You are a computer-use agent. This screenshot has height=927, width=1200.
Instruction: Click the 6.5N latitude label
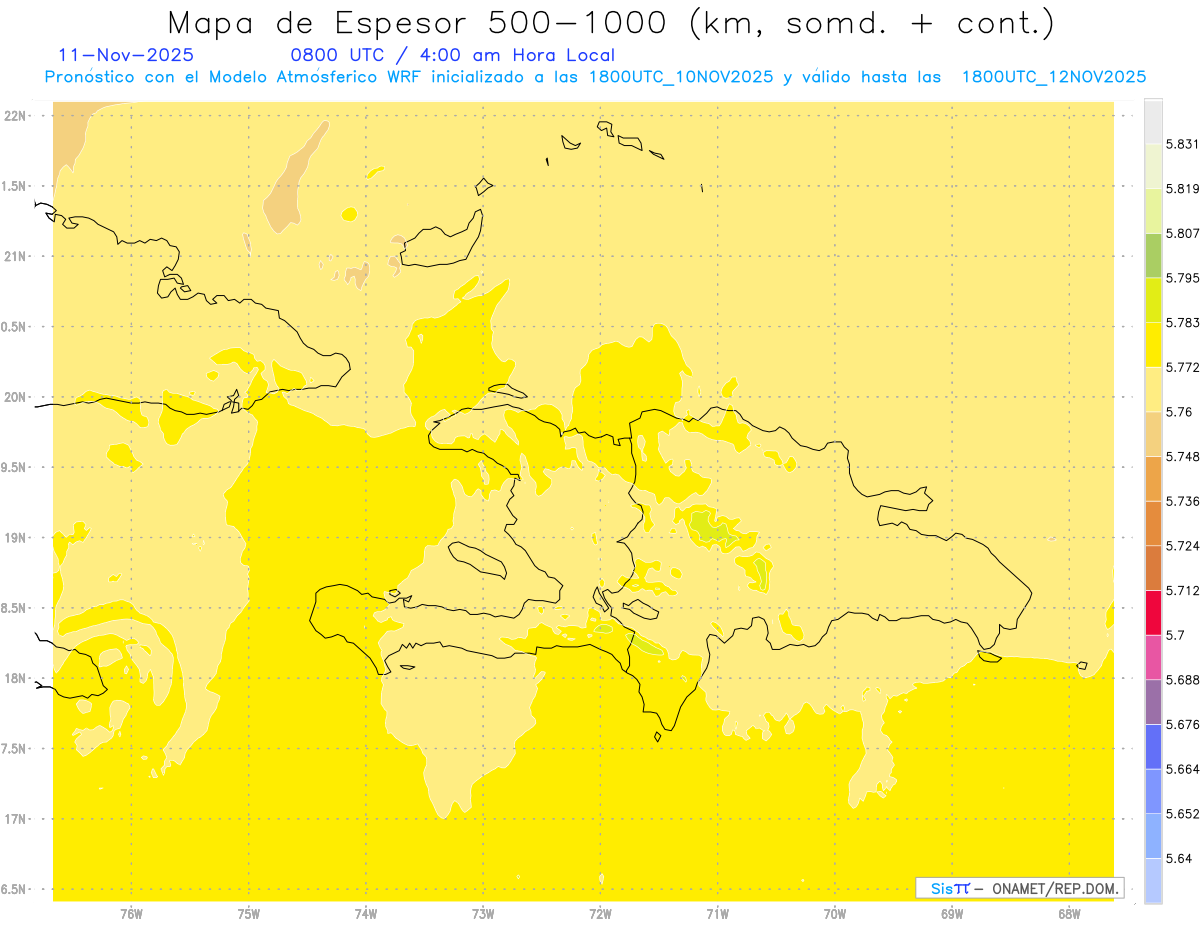tap(15, 889)
